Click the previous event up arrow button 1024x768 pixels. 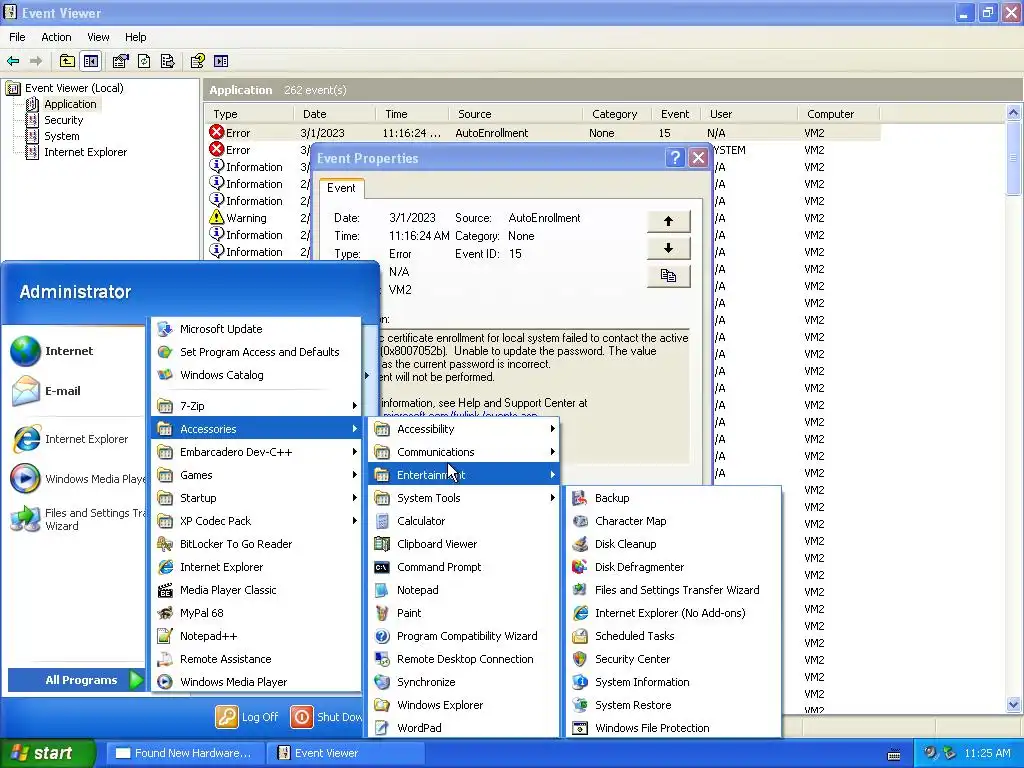coord(668,221)
